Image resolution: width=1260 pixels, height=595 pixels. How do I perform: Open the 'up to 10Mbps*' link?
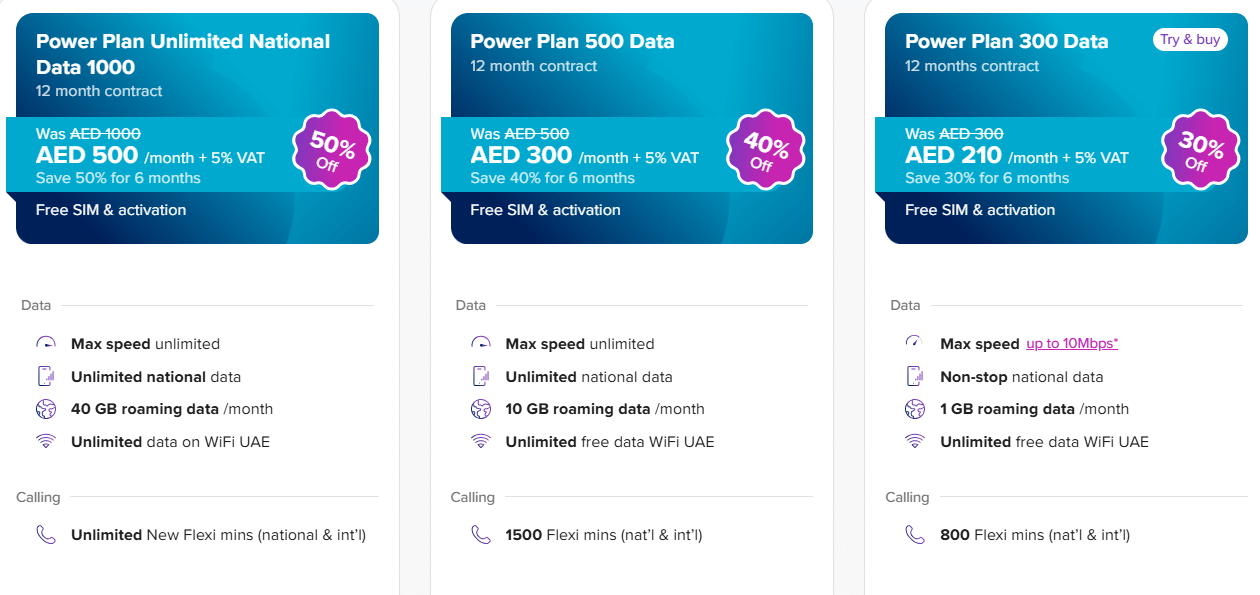pos(1071,344)
